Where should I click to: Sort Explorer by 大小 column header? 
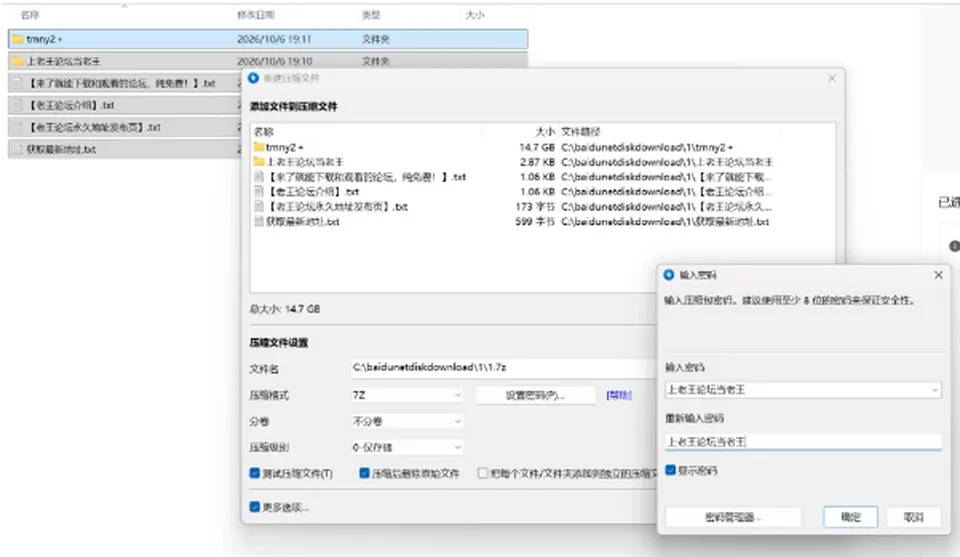pos(474,15)
